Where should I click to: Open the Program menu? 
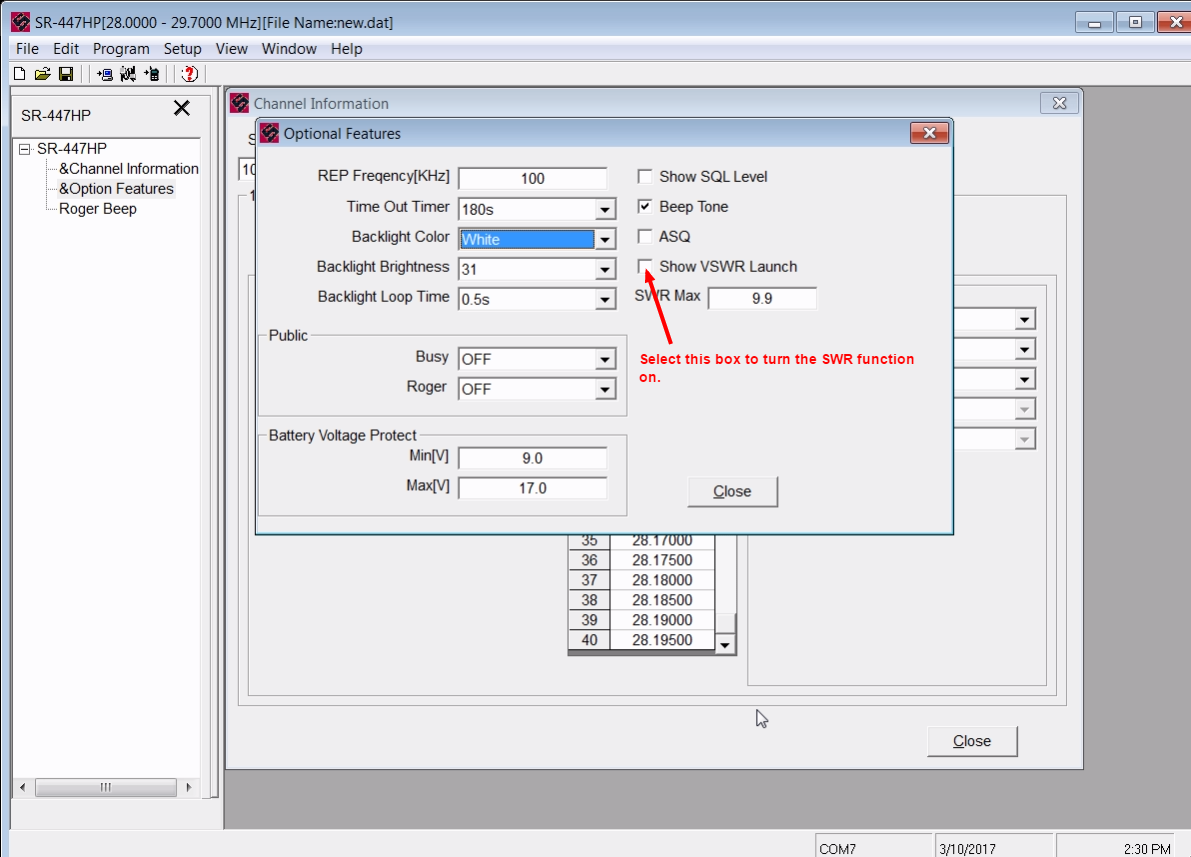point(121,49)
